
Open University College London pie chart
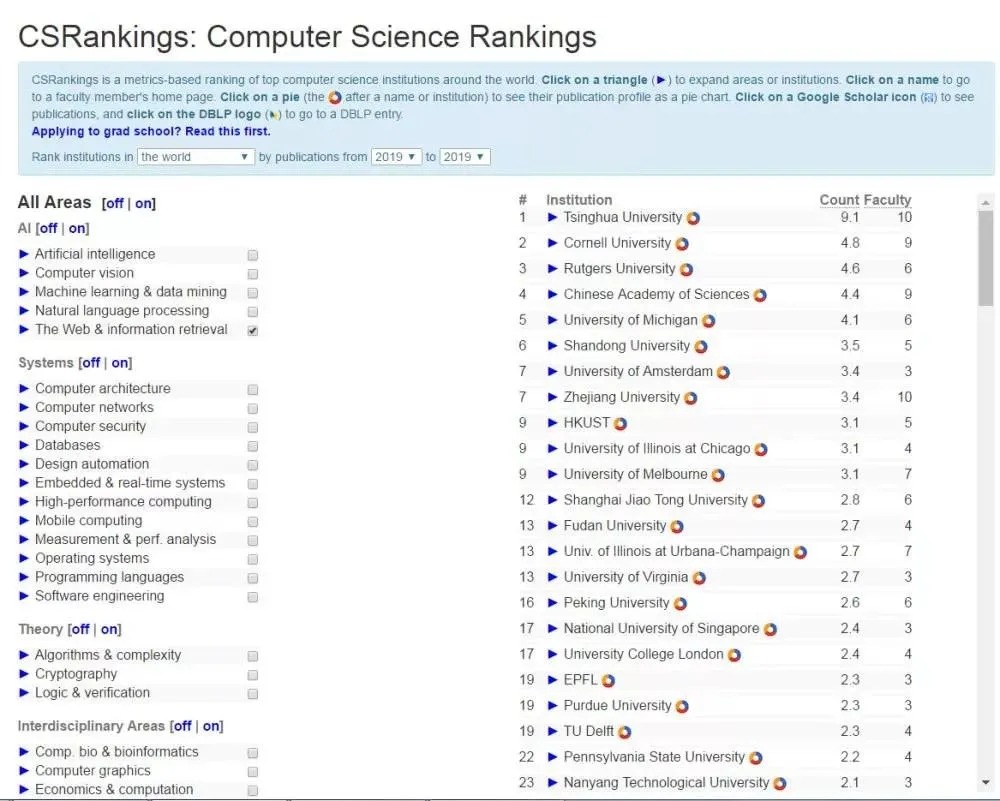click(734, 655)
